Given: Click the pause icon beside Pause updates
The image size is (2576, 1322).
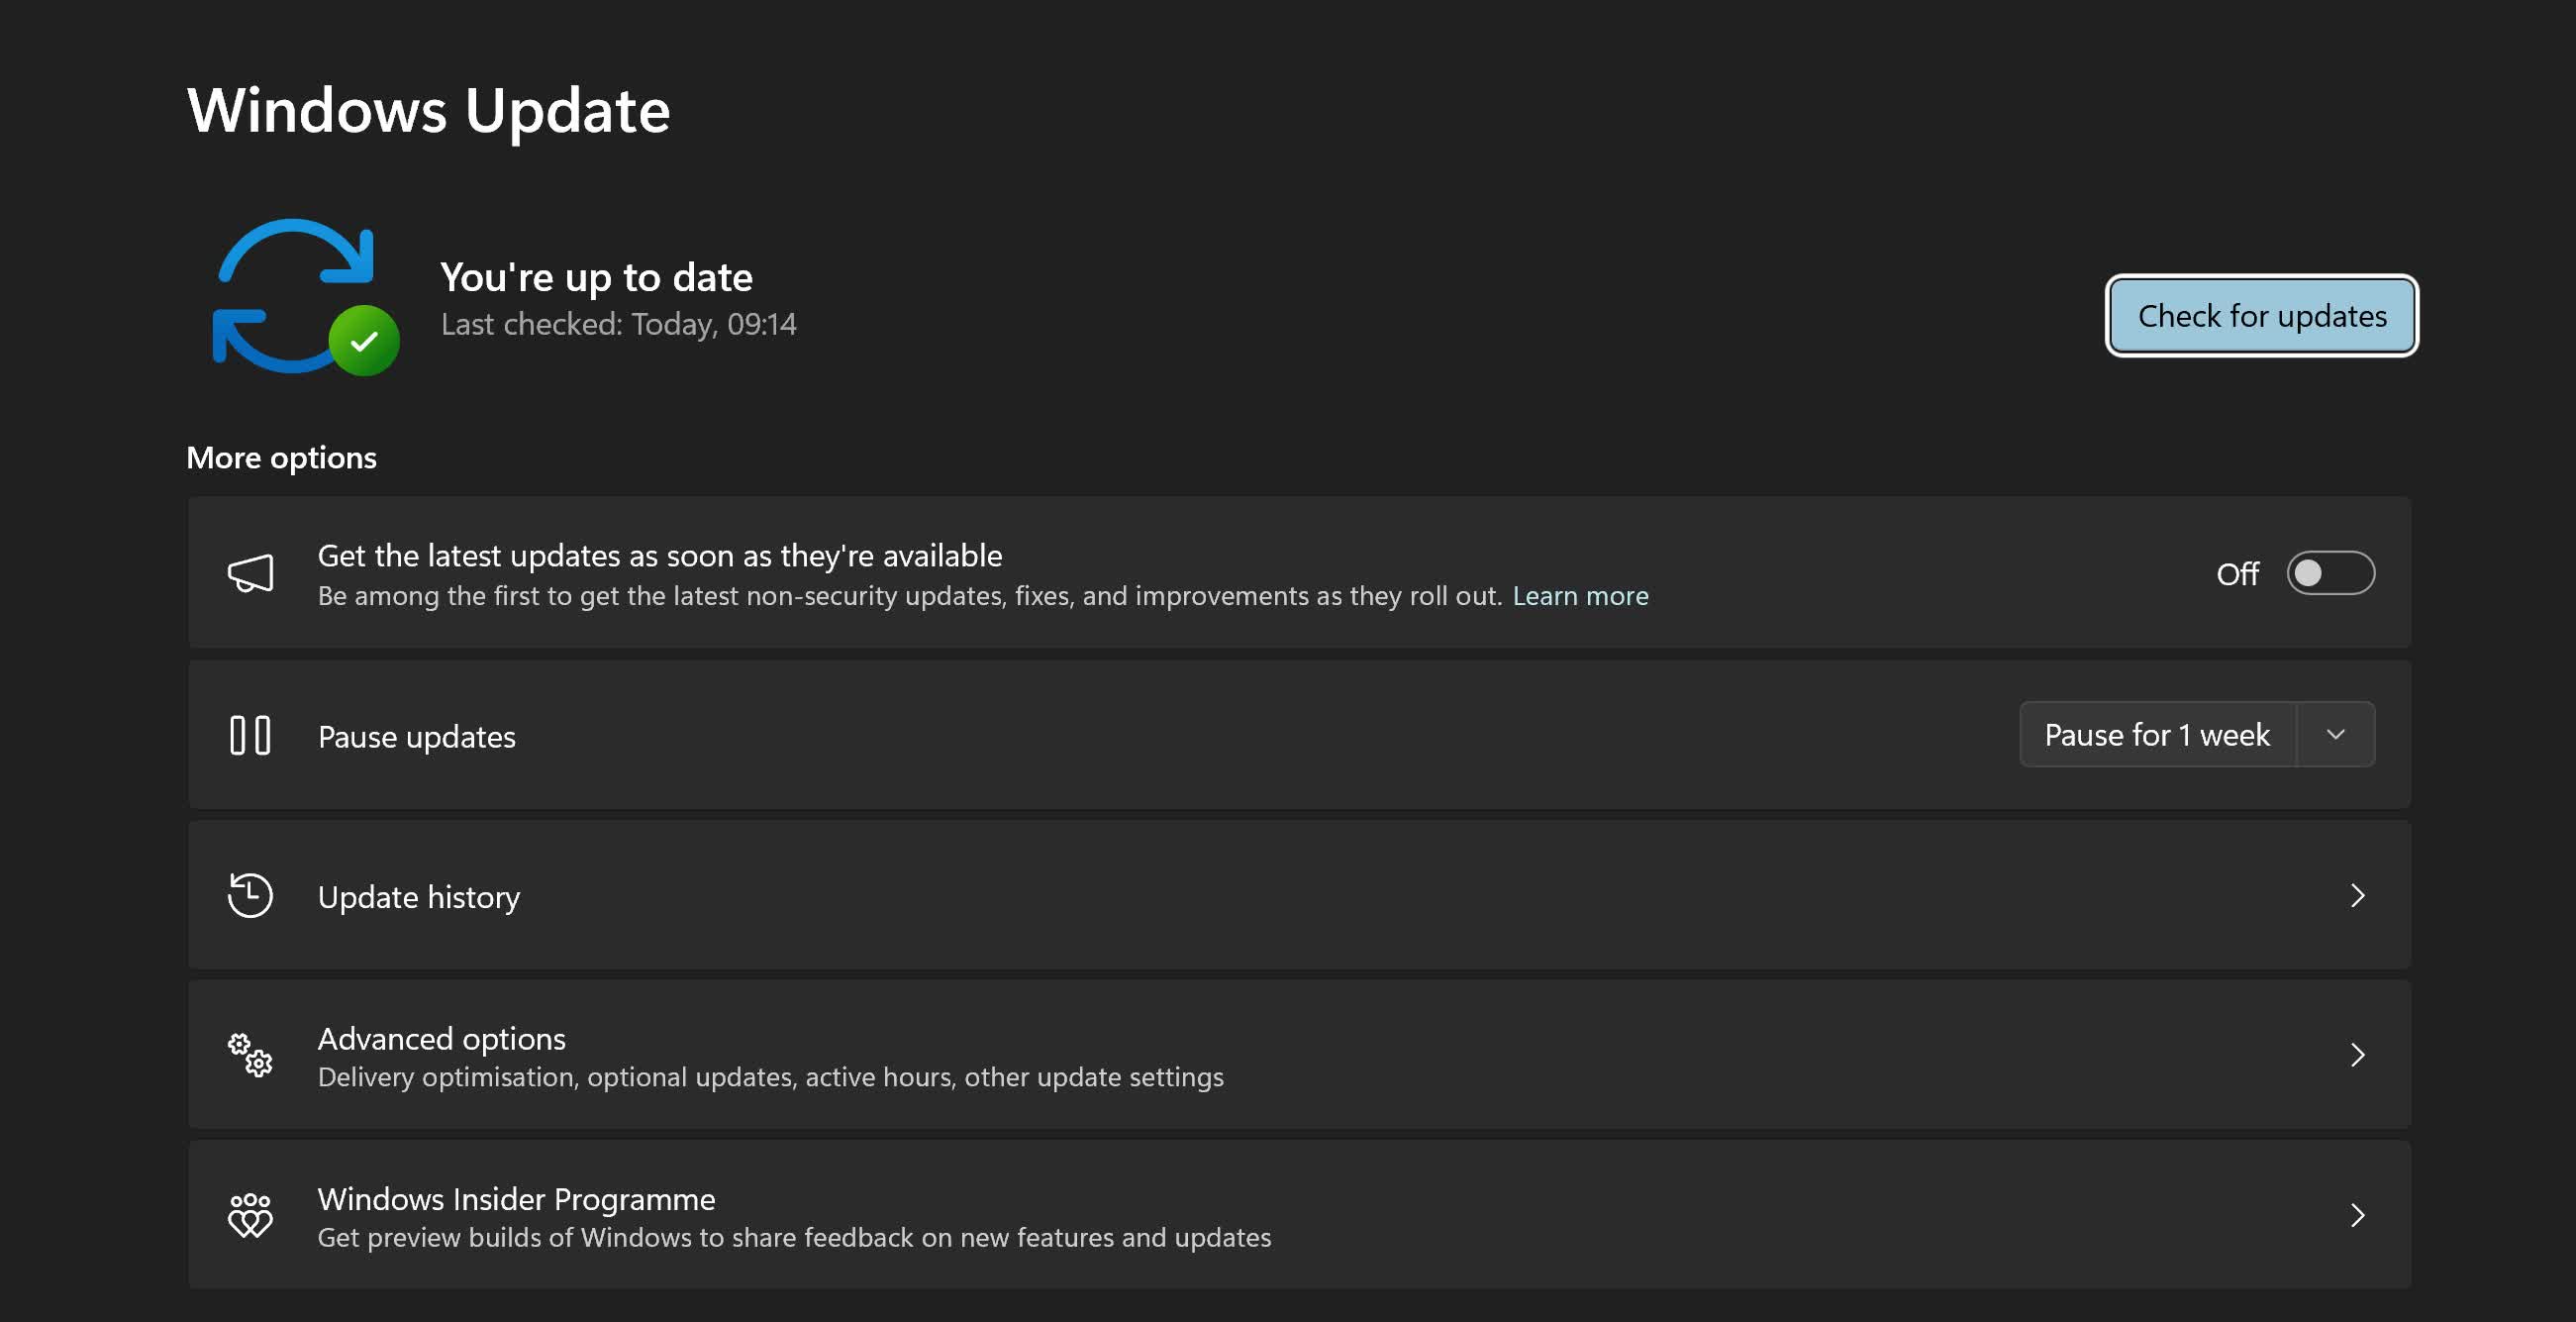Looking at the screenshot, I should click(250, 735).
